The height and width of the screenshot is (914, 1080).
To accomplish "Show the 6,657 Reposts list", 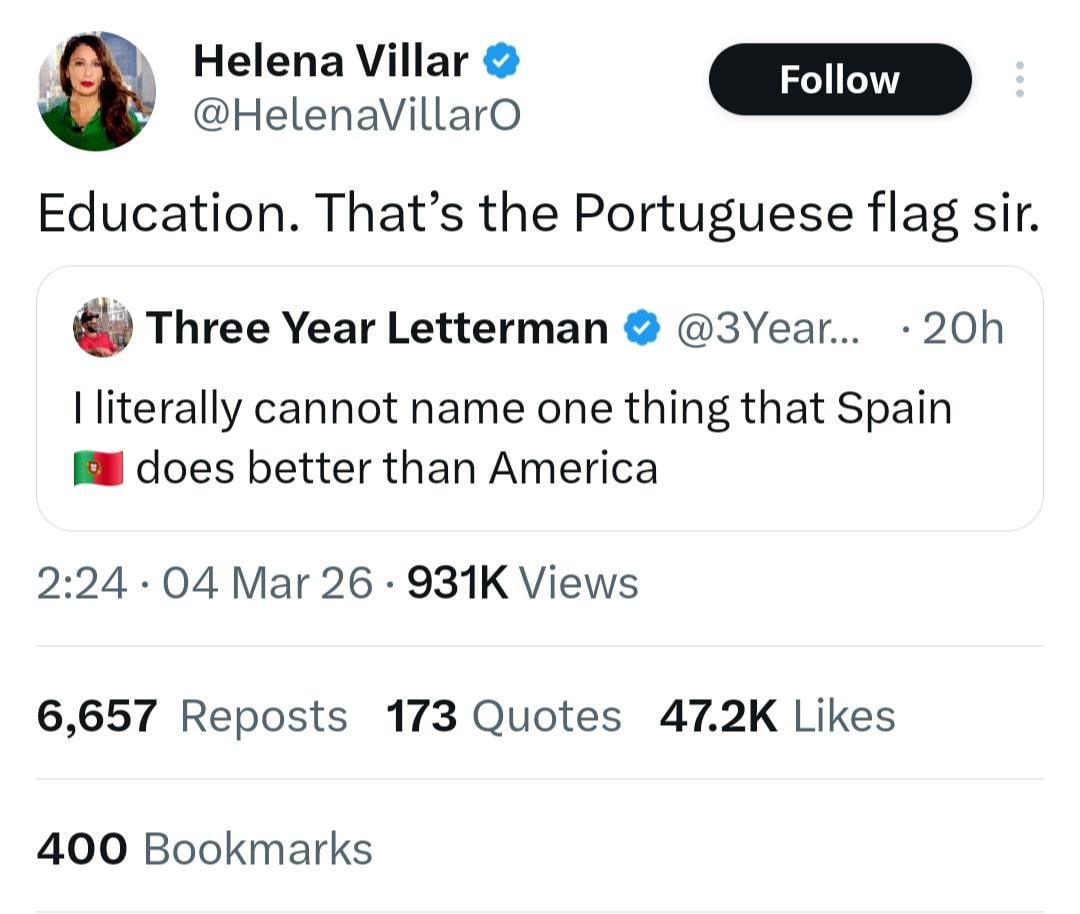I will [x=192, y=716].
